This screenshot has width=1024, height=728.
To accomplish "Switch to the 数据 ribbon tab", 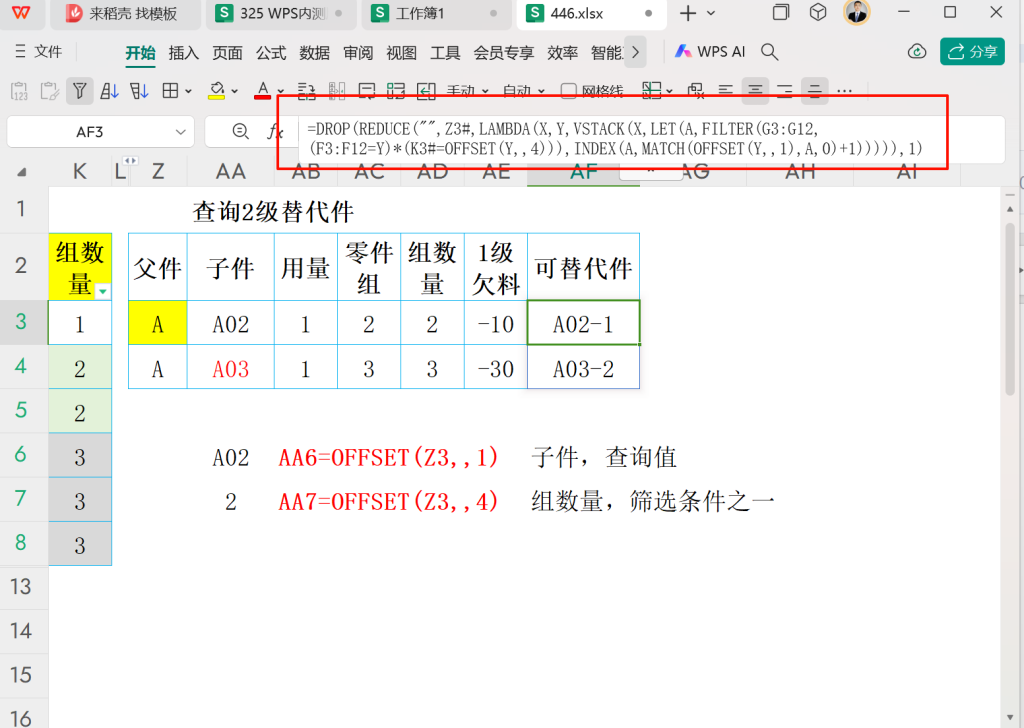I will click(314, 53).
